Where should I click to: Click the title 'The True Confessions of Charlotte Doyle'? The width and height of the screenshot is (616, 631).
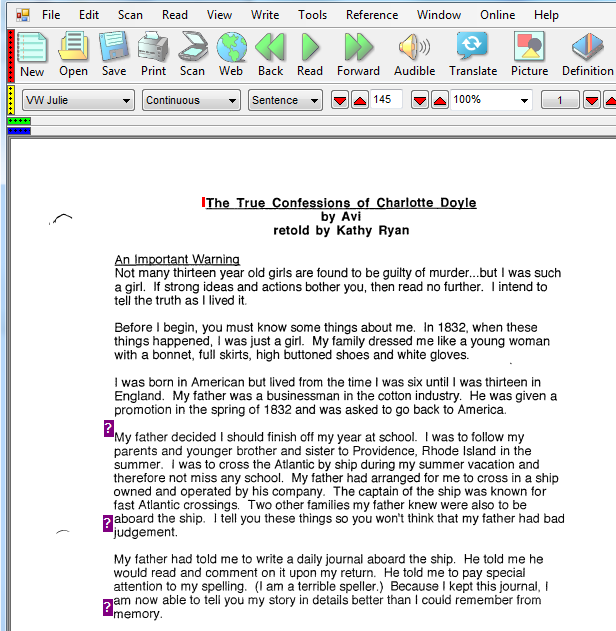341,202
